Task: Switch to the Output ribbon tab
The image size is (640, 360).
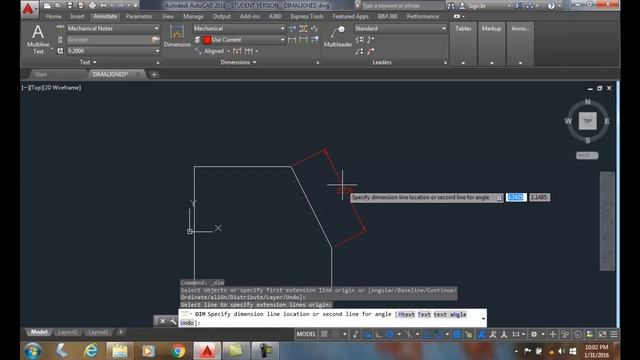Action: 222,16
